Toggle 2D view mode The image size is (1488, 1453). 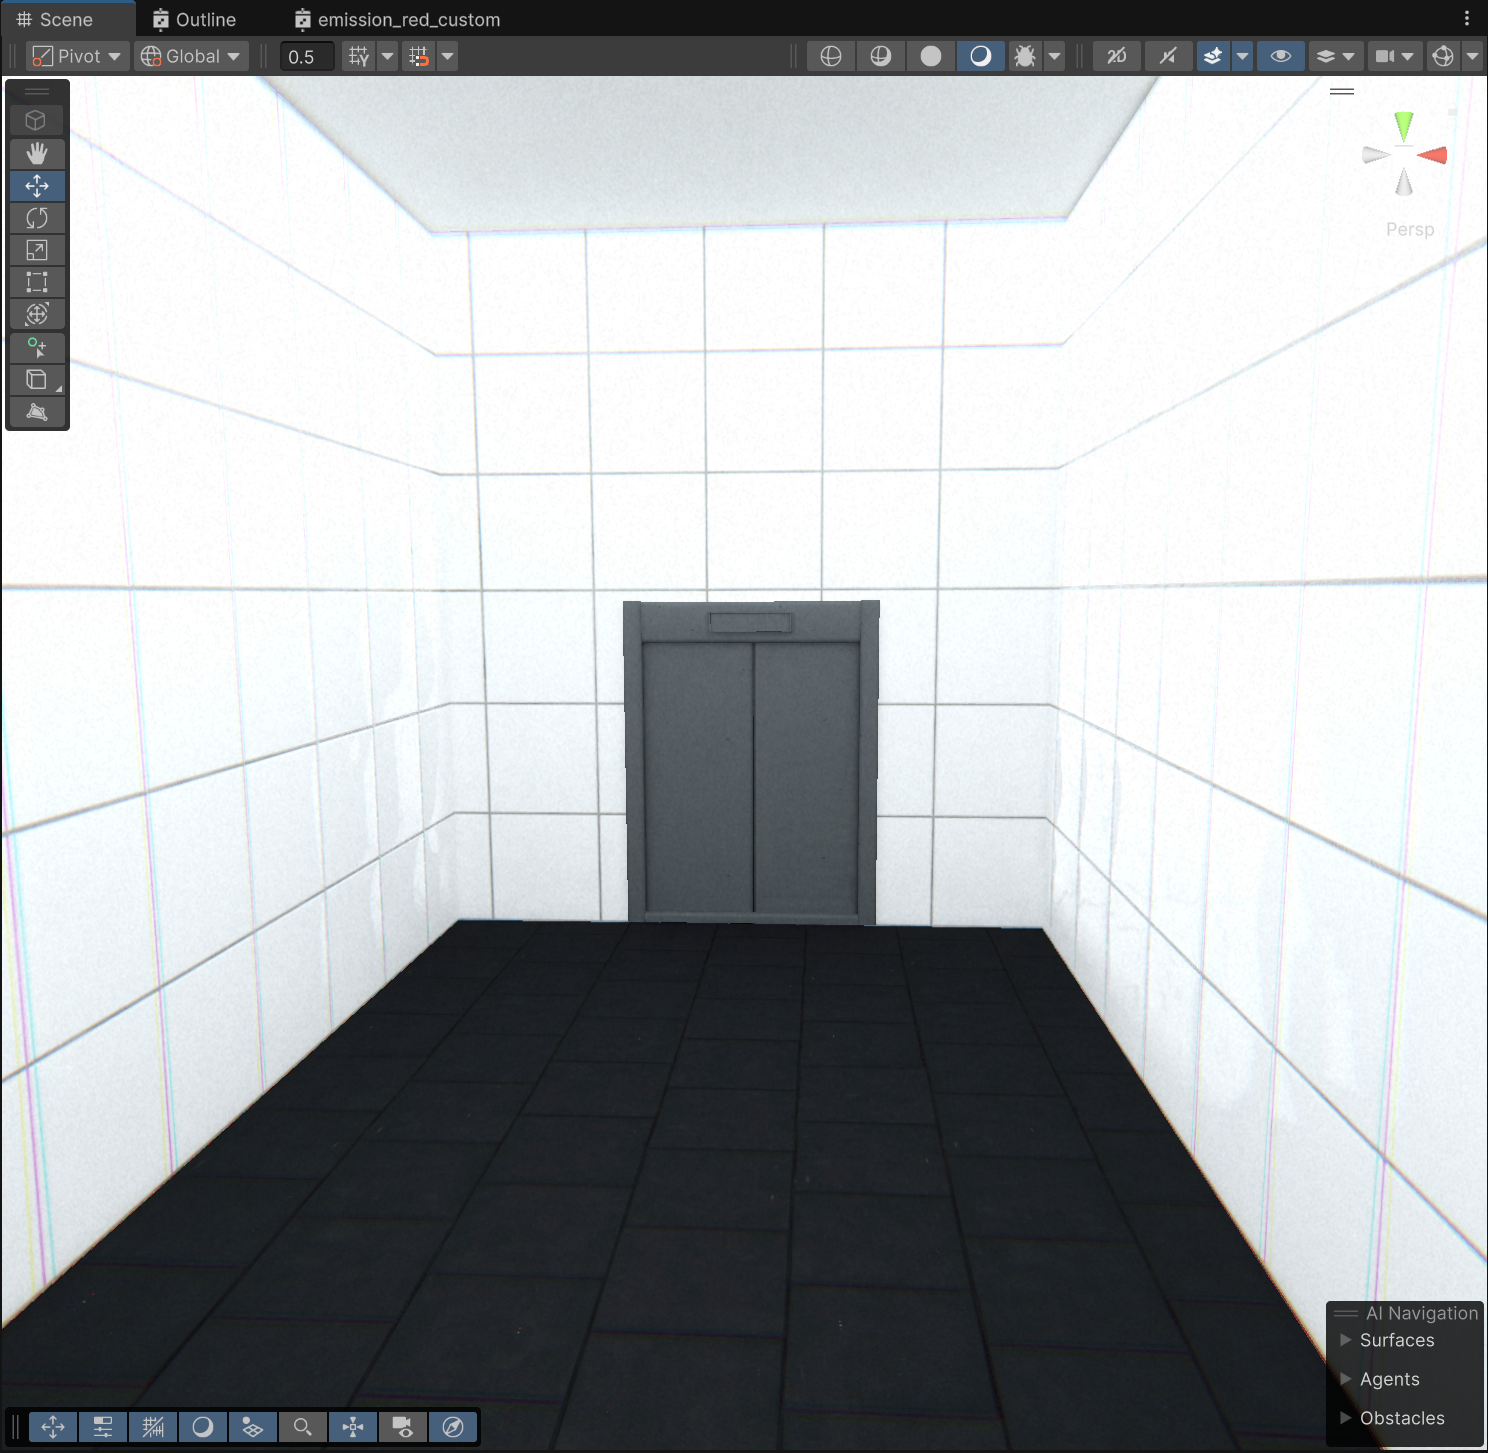point(1117,56)
